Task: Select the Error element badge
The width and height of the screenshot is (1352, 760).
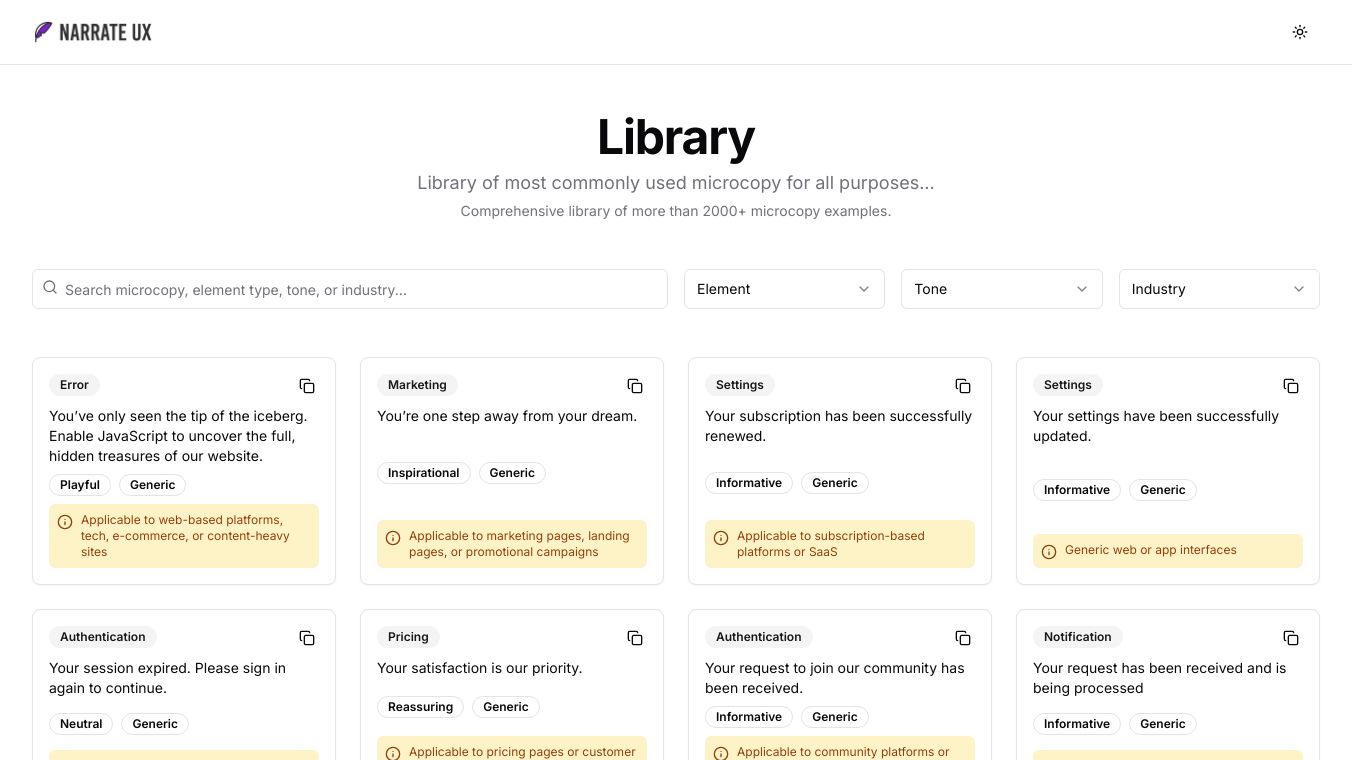Action: pos(74,385)
